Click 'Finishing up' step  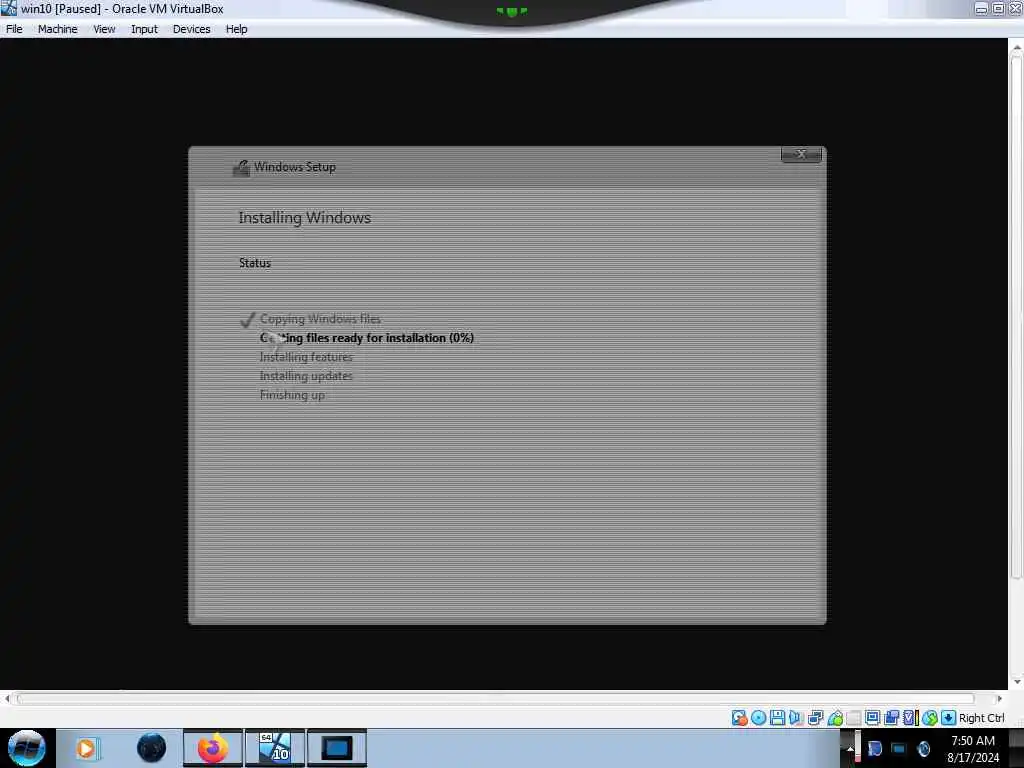click(292, 395)
